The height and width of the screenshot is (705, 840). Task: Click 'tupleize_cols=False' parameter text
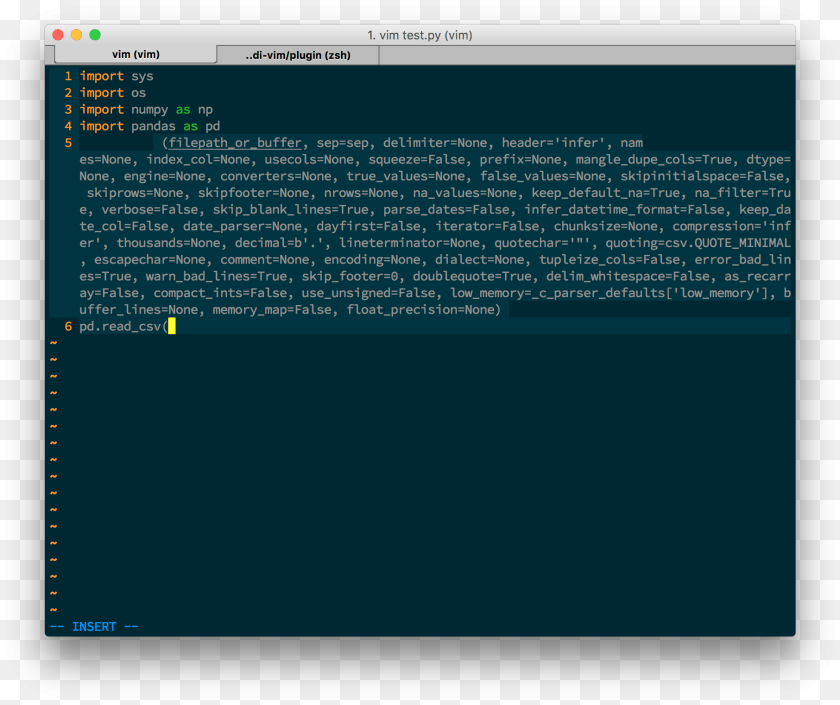(609, 260)
